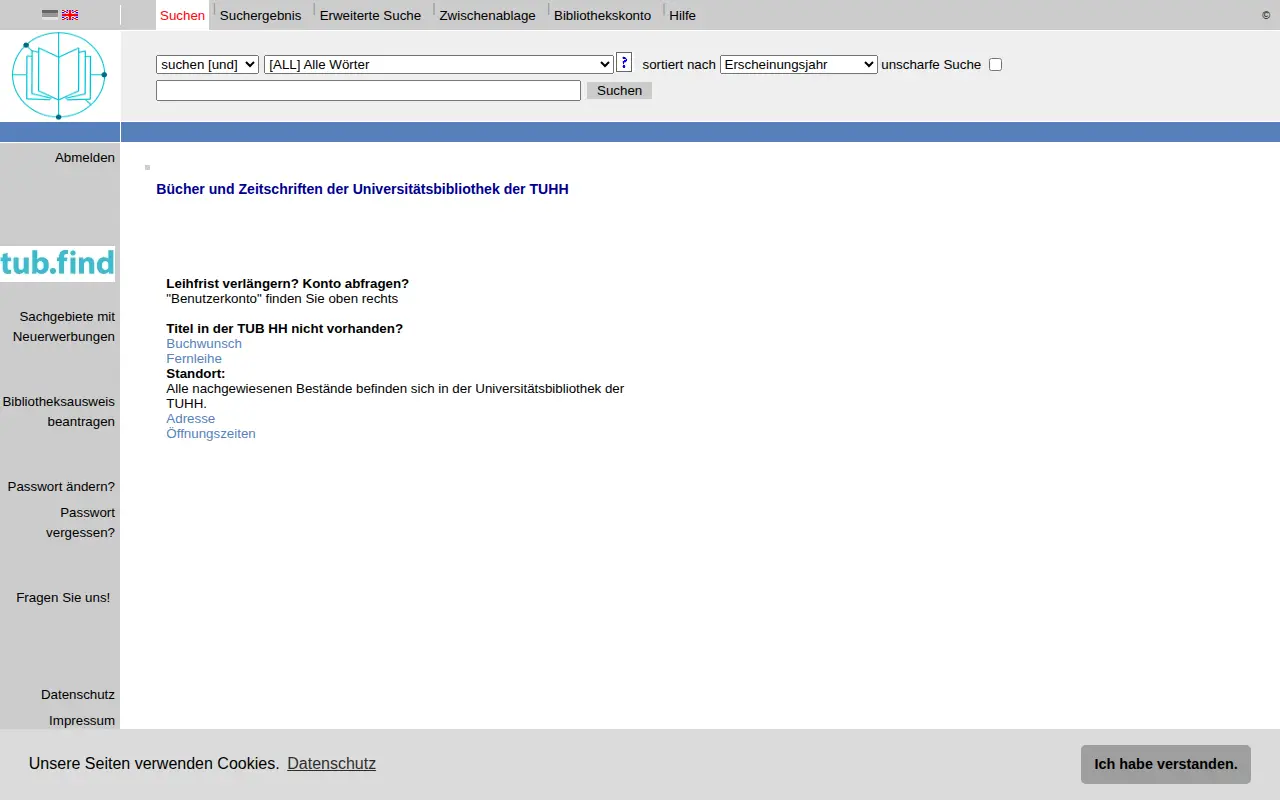Click the 'Standort:' label
Viewport: 1280px width, 800px height.
(196, 373)
